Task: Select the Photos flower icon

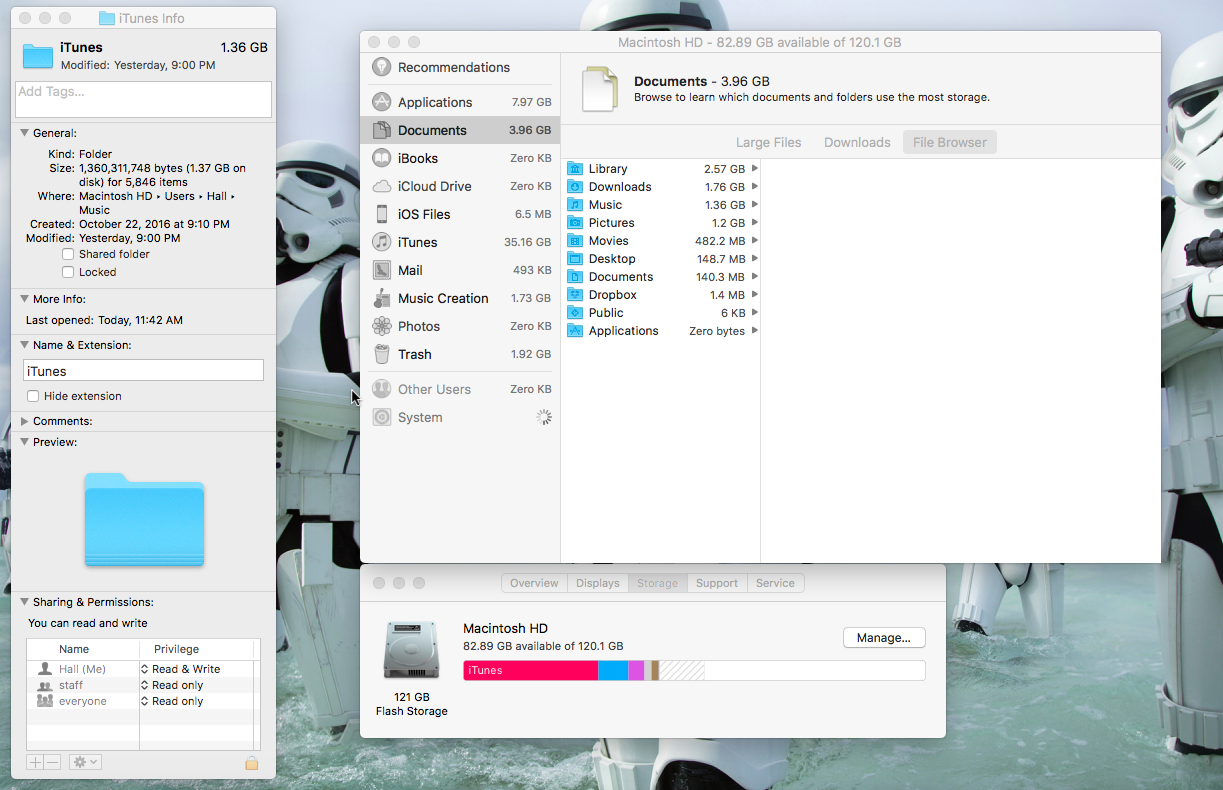Action: [x=381, y=326]
